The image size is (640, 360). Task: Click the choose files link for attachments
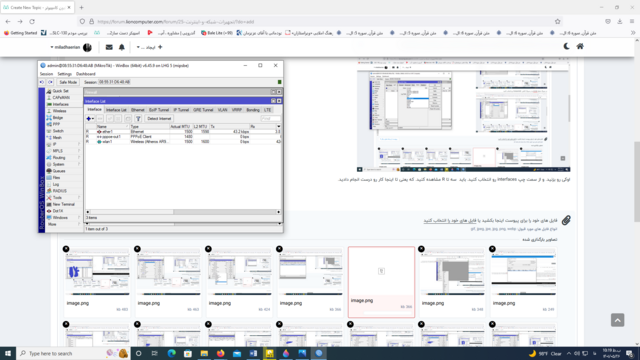tap(450, 221)
